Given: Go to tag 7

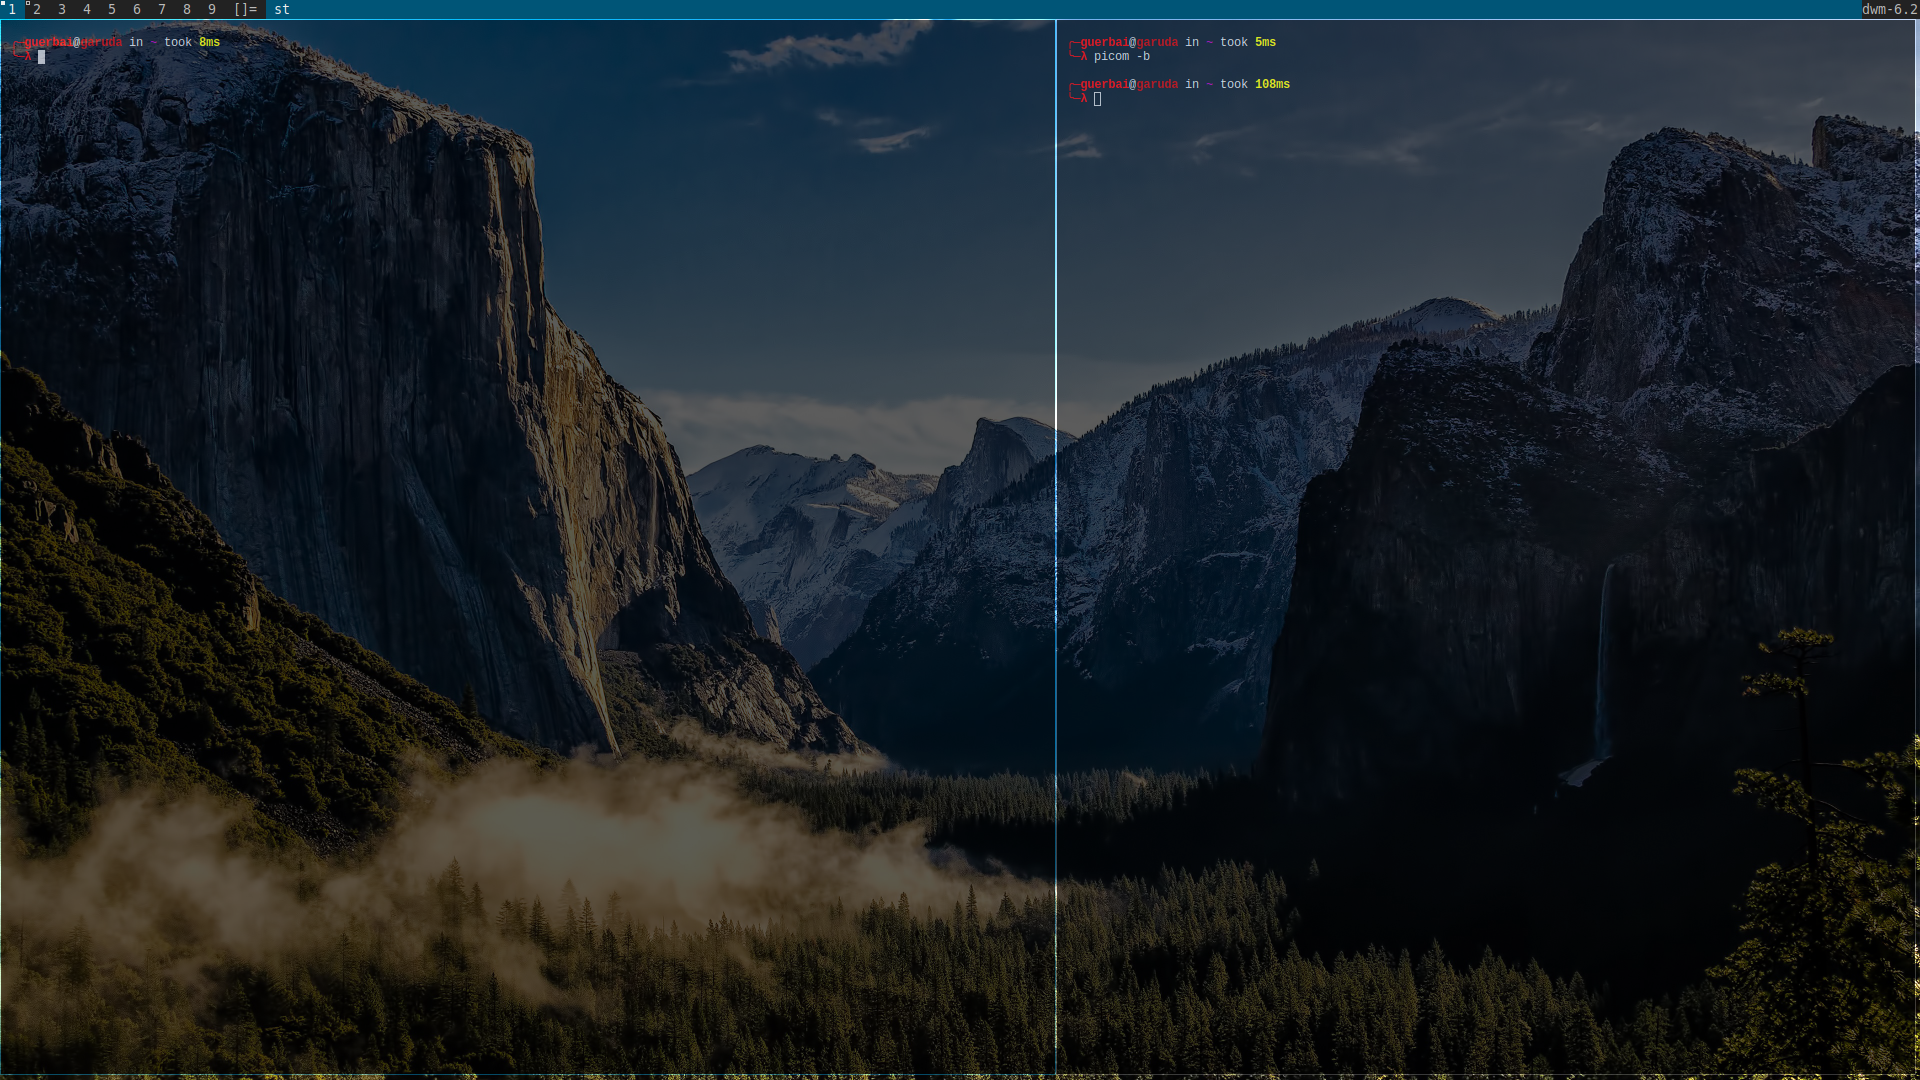Looking at the screenshot, I should point(162,9).
